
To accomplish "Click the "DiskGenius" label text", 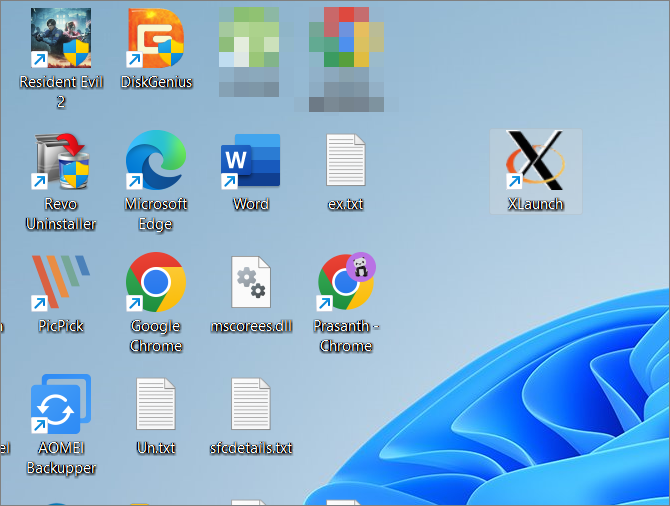I will click(x=156, y=82).
